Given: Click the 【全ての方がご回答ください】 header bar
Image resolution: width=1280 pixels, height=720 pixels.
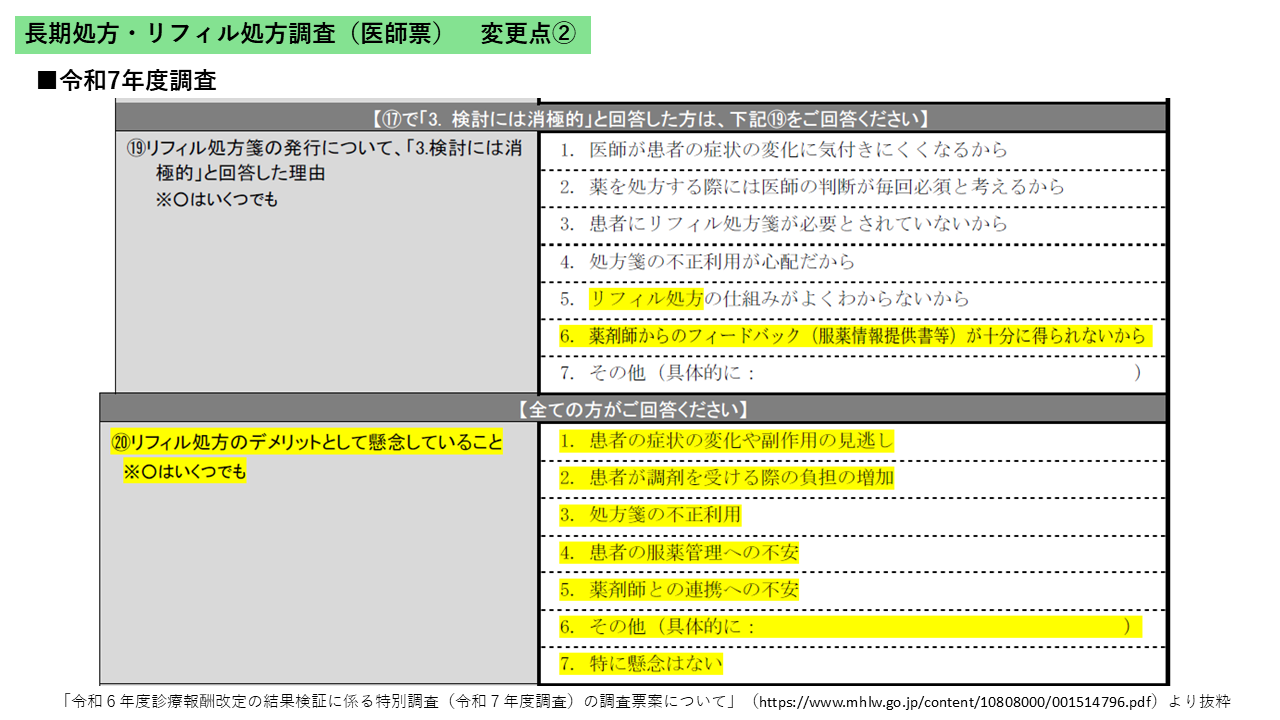Looking at the screenshot, I should point(632,409).
